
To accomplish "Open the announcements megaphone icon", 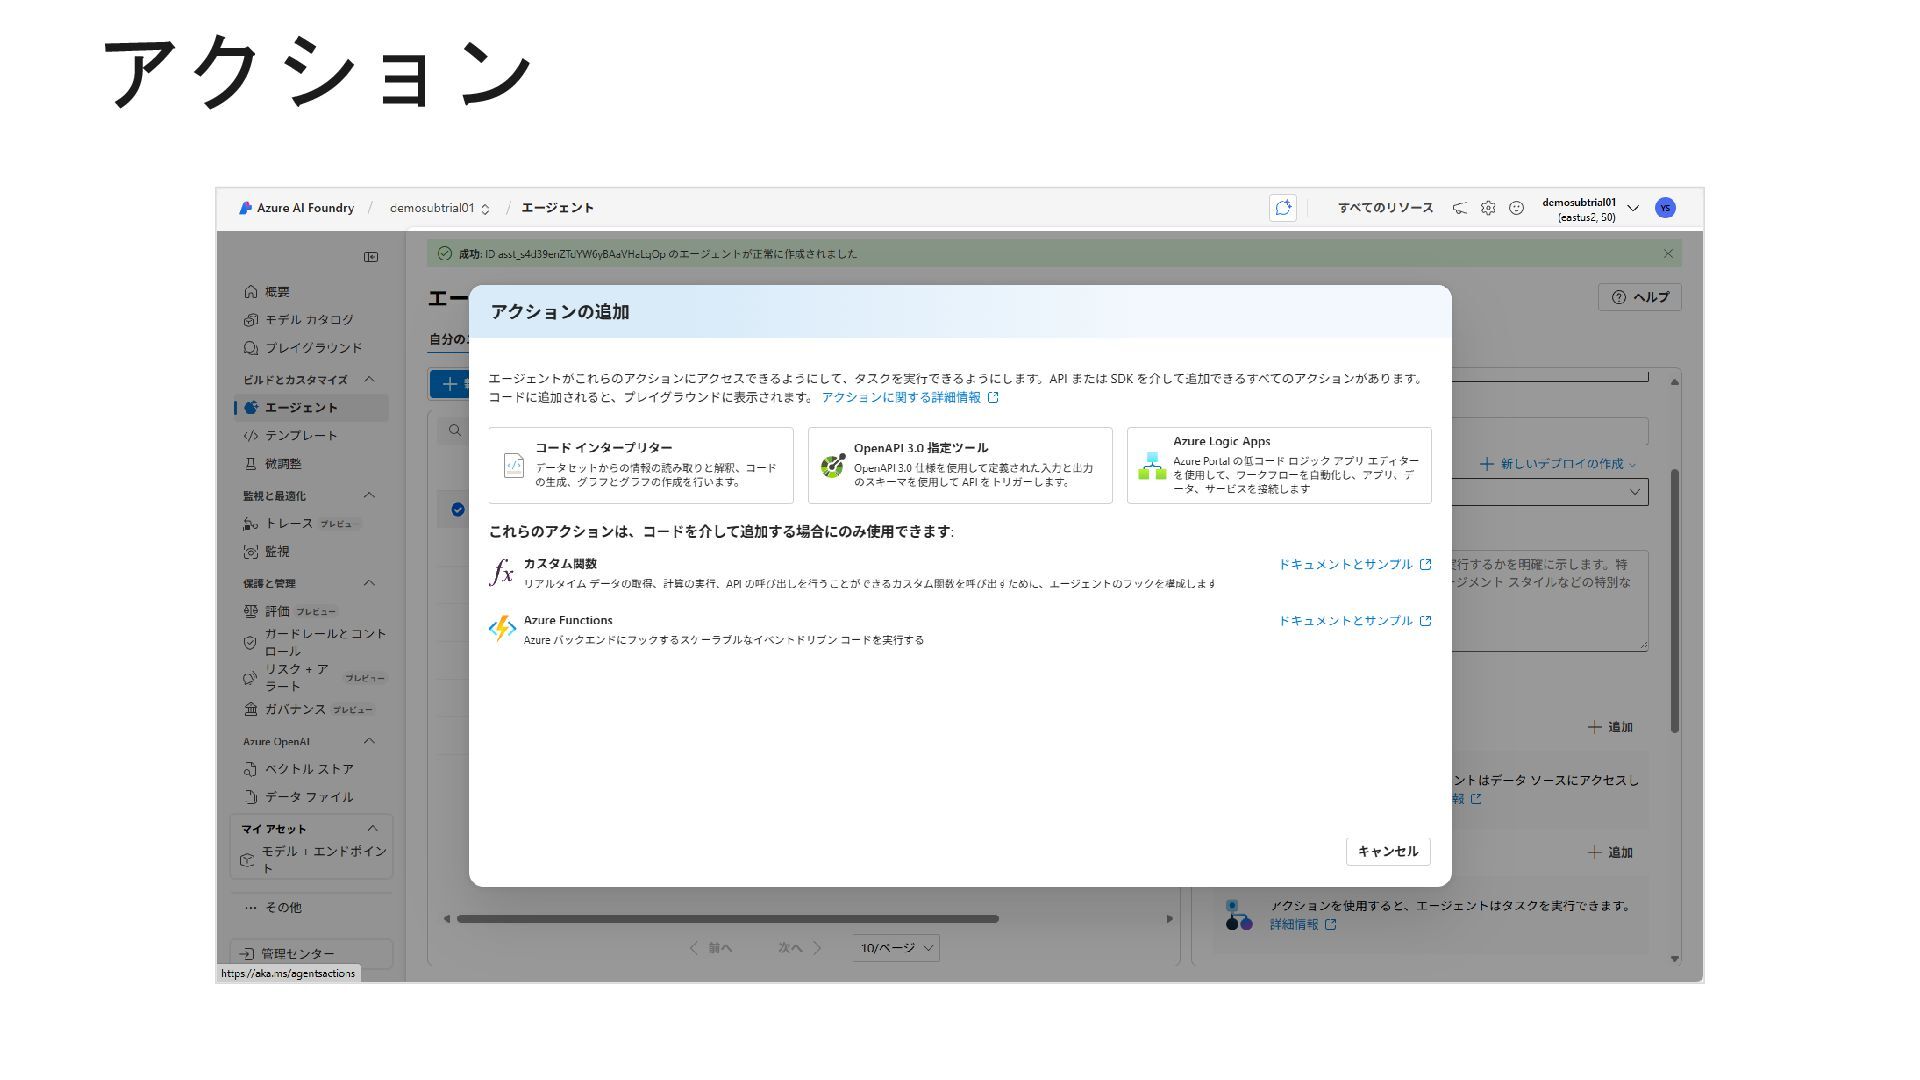I will coord(1460,208).
